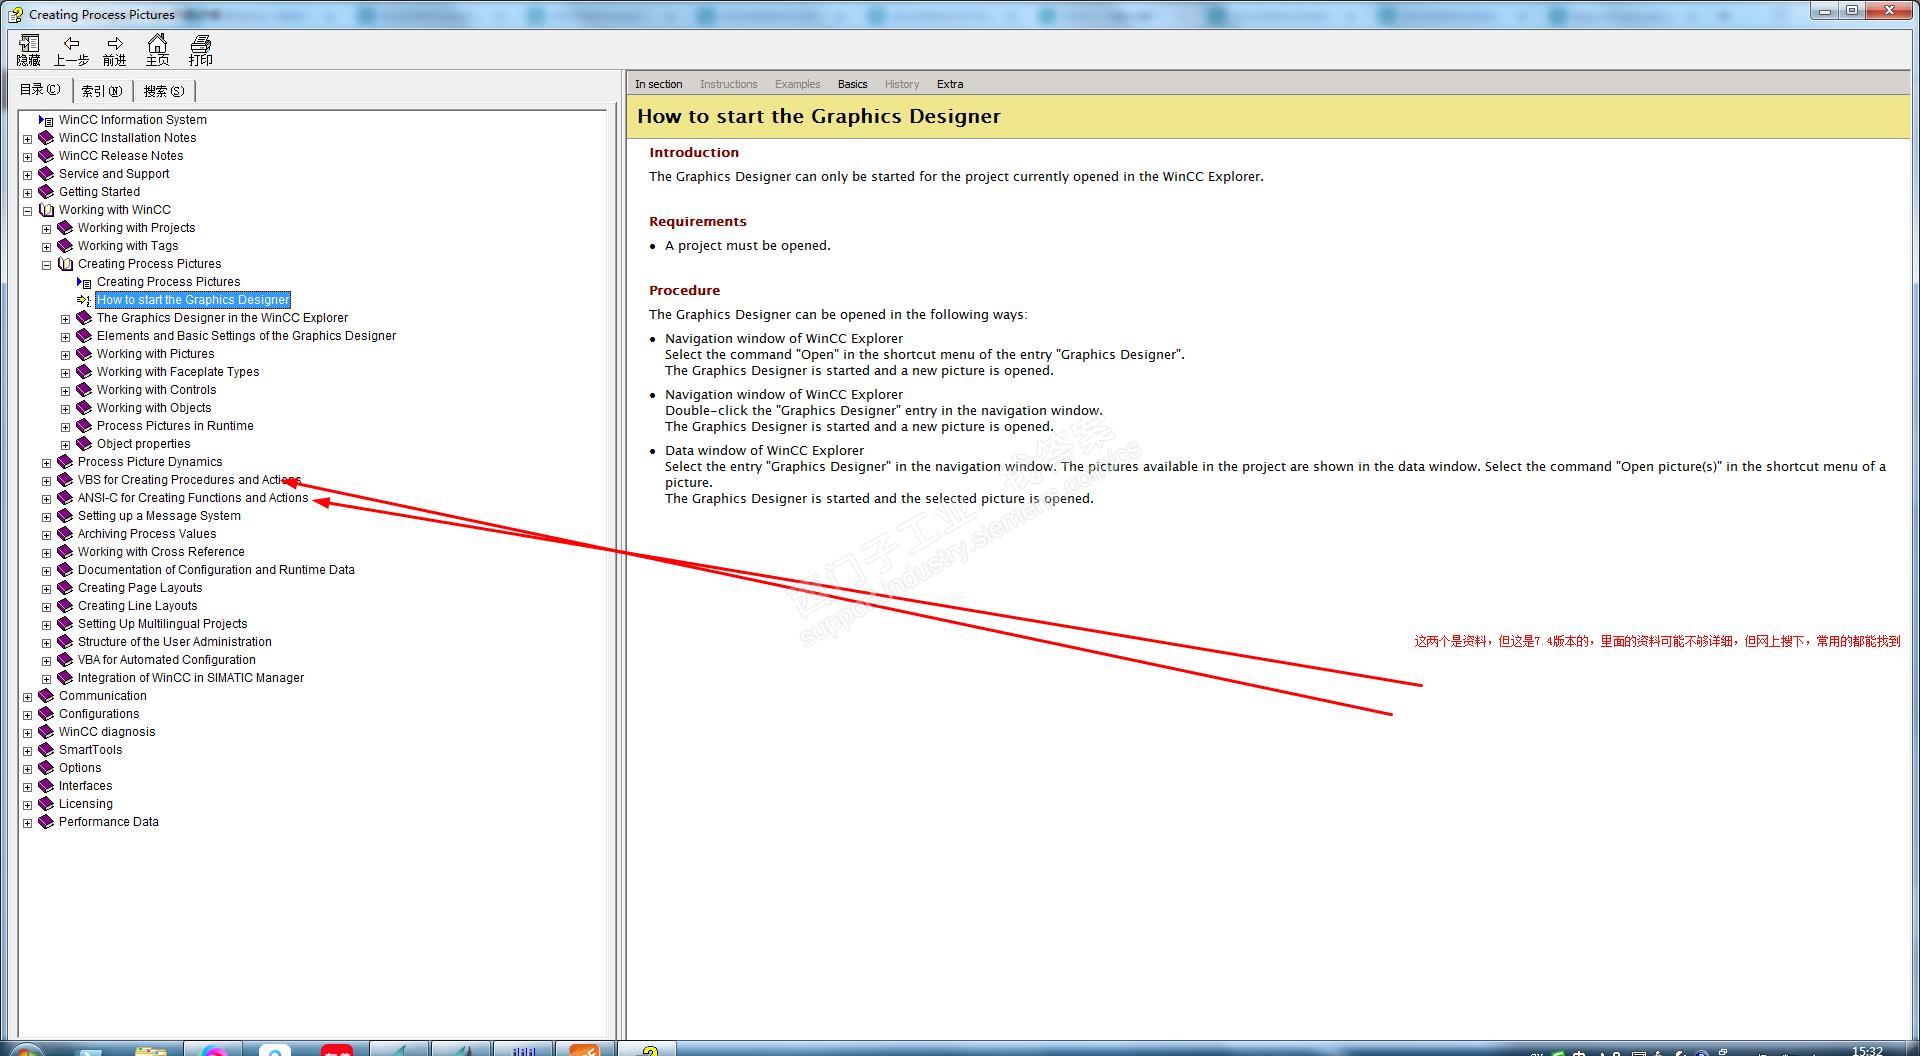Viewport: 1920px width, 1056px height.
Task: Click the book icon beside Working with Controls
Action: (84, 390)
